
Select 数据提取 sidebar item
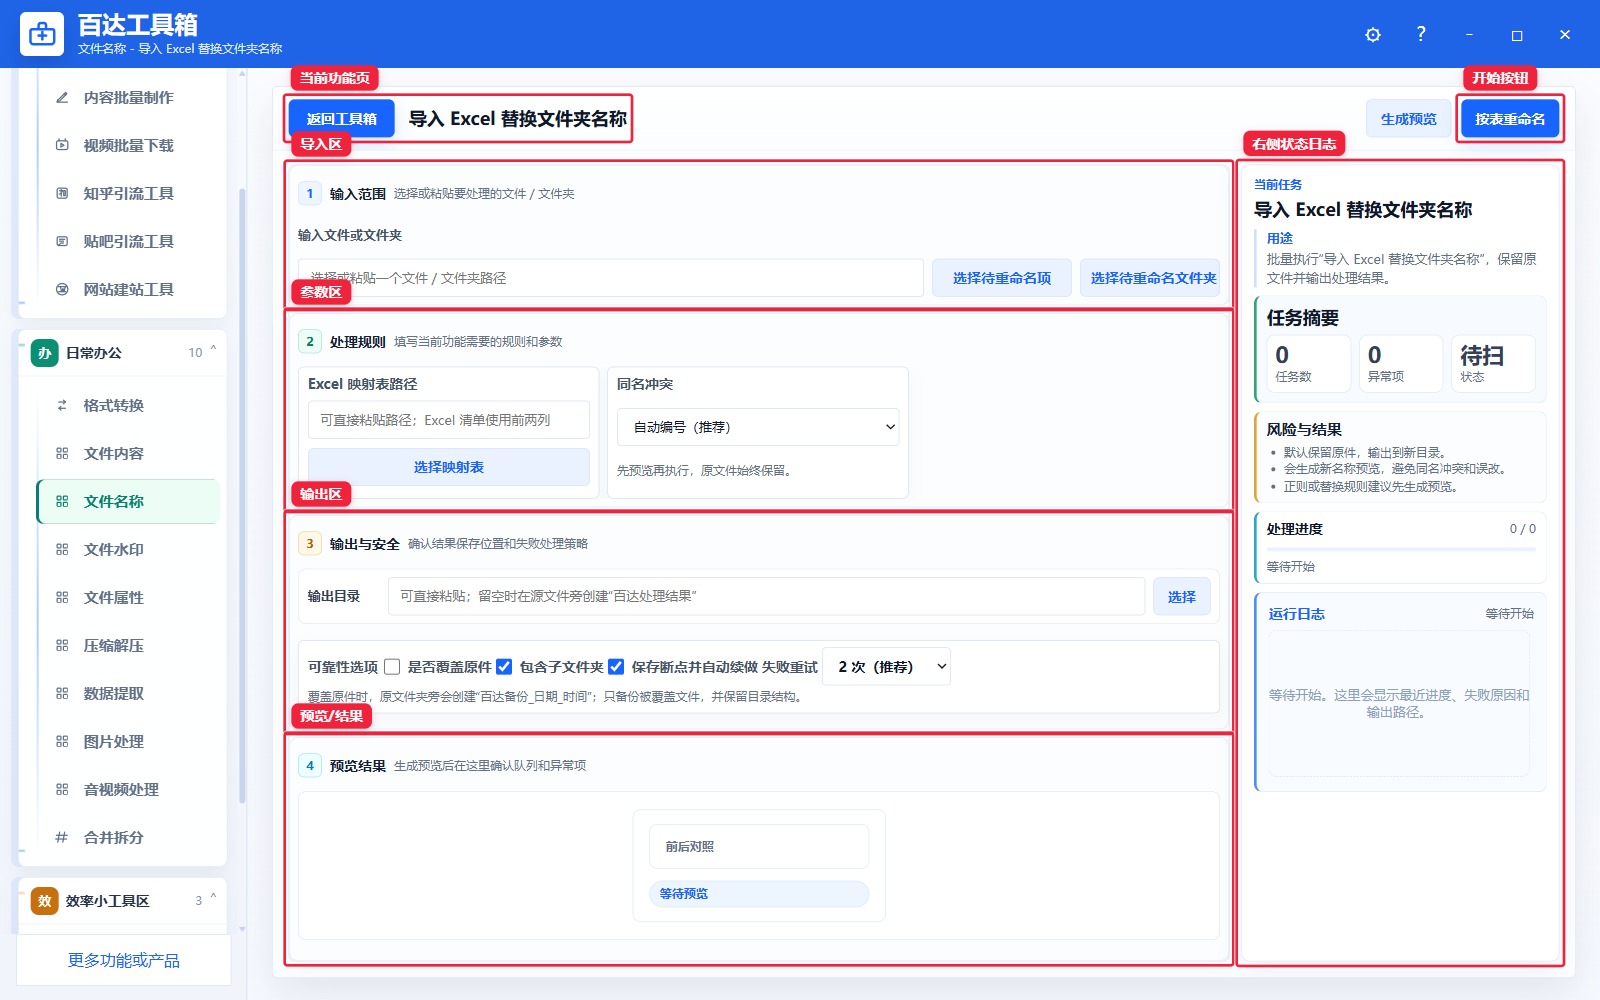[x=128, y=694]
